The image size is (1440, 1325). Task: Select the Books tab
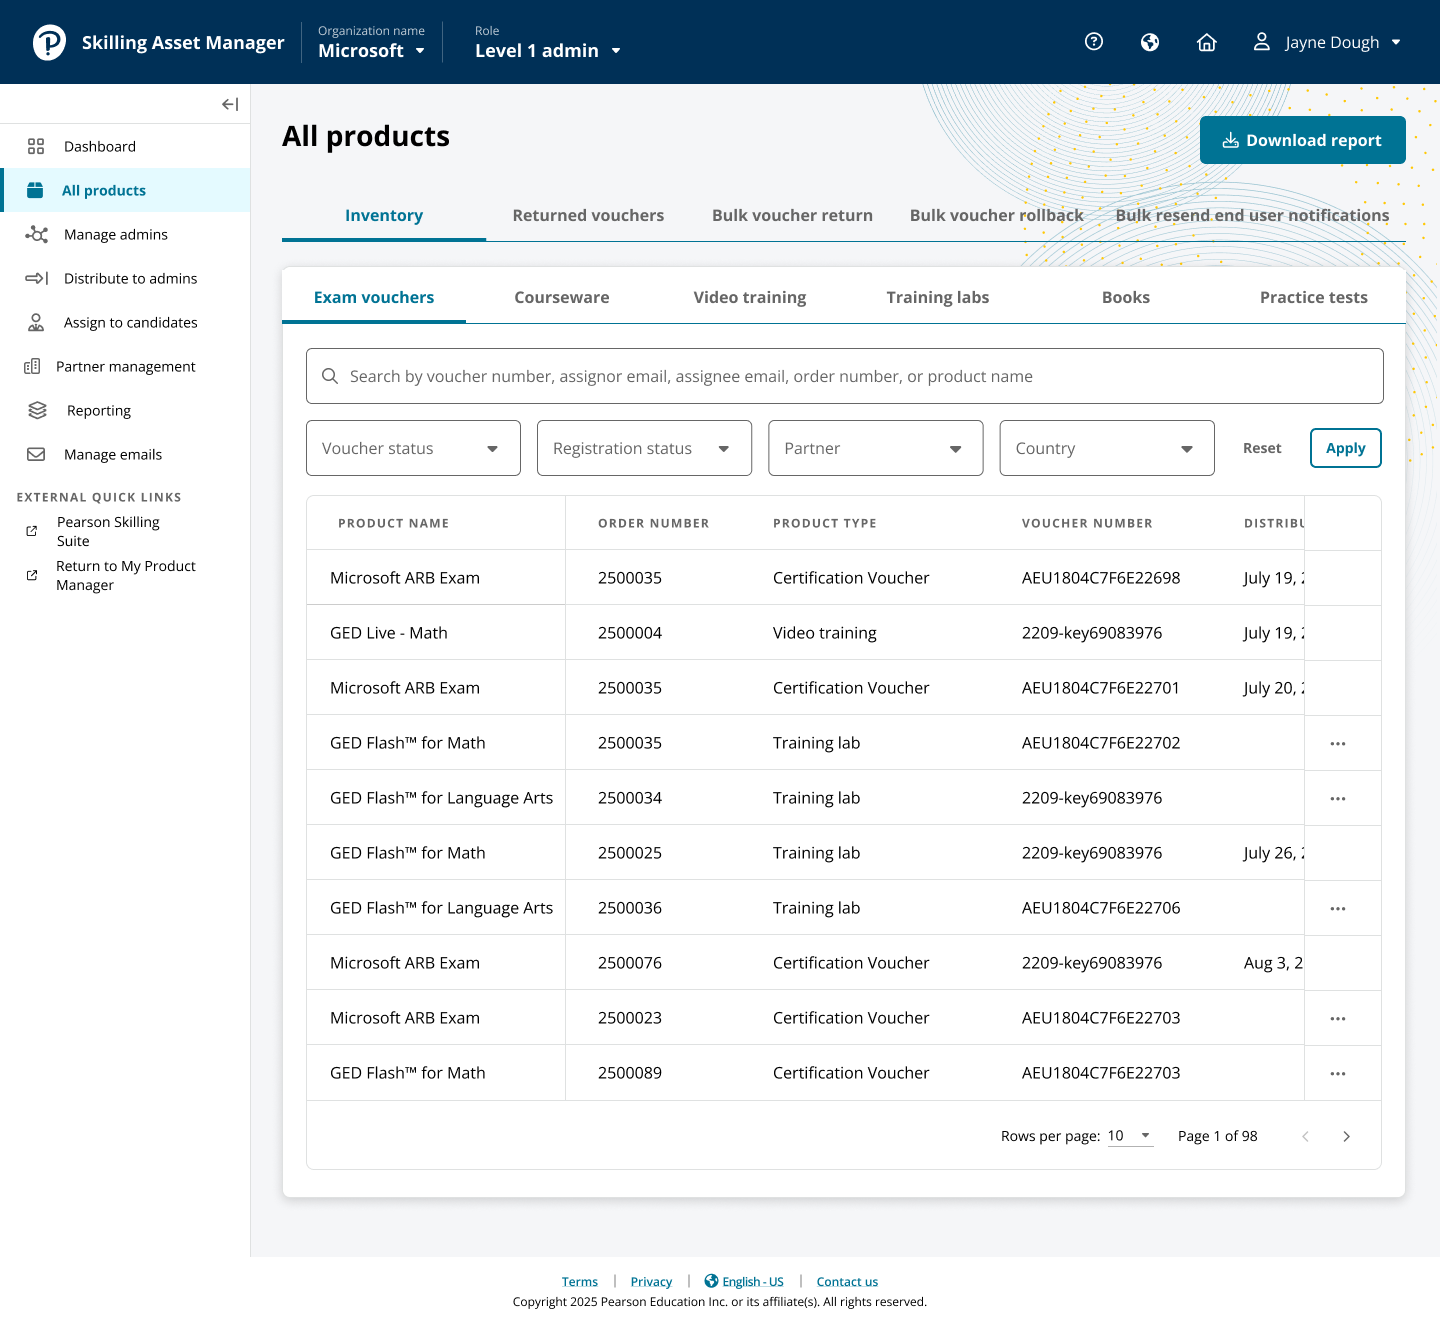coord(1126,297)
